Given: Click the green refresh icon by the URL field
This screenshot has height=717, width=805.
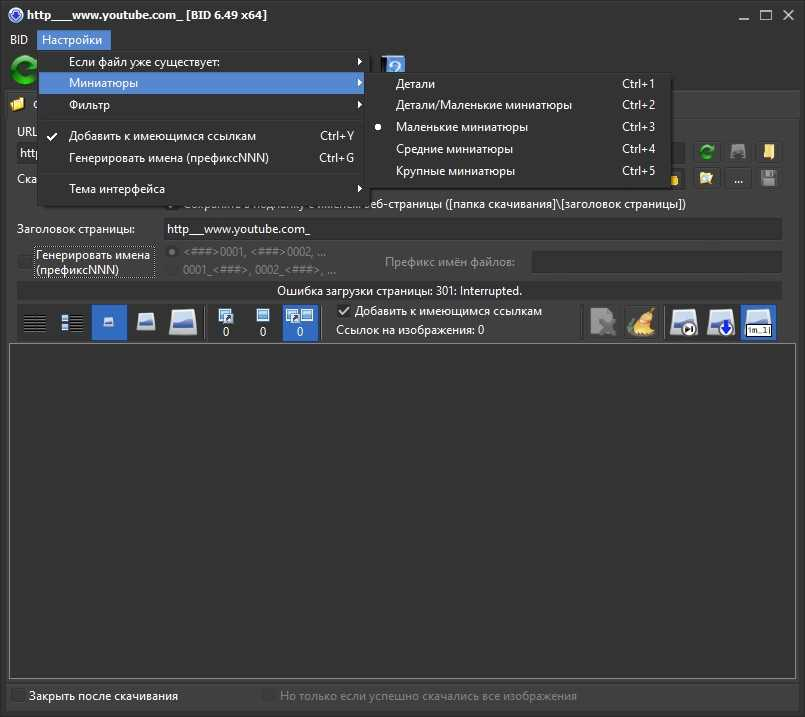Looking at the screenshot, I should 707,151.
